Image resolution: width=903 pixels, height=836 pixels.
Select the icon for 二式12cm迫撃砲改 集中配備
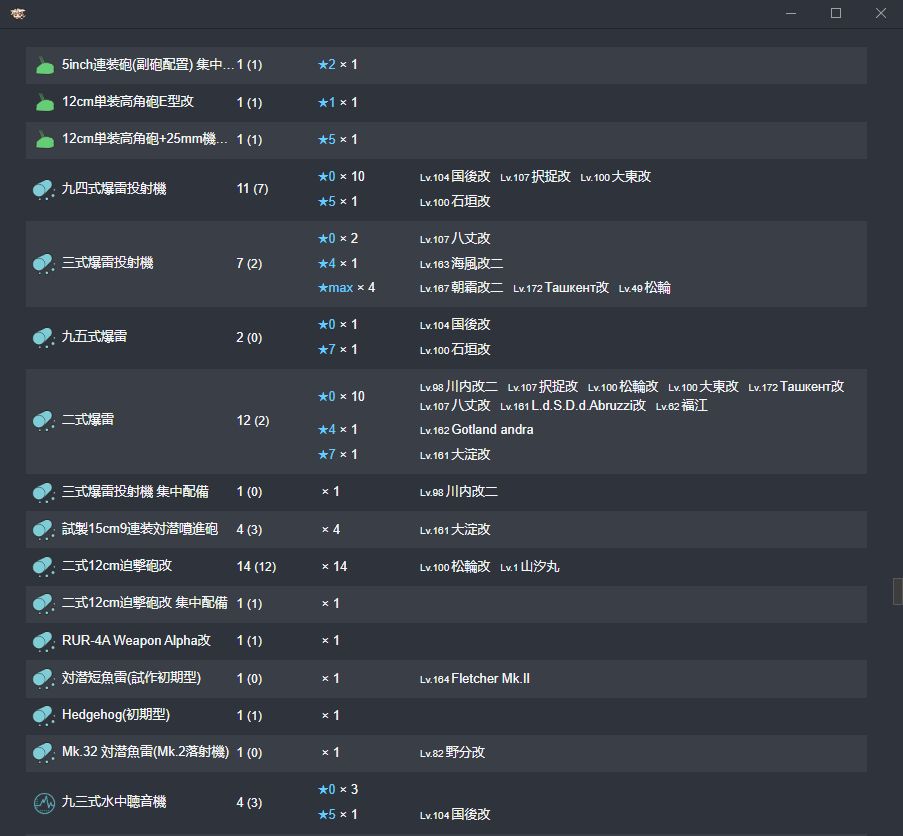[44, 604]
